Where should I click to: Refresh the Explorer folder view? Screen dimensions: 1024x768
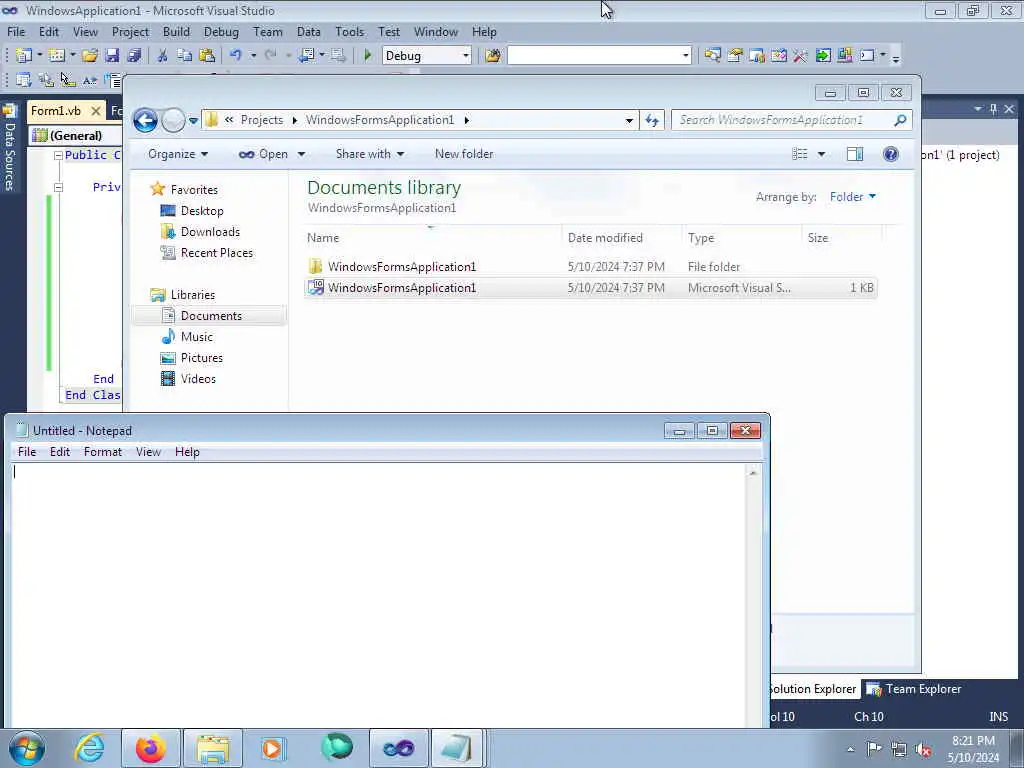pos(652,120)
